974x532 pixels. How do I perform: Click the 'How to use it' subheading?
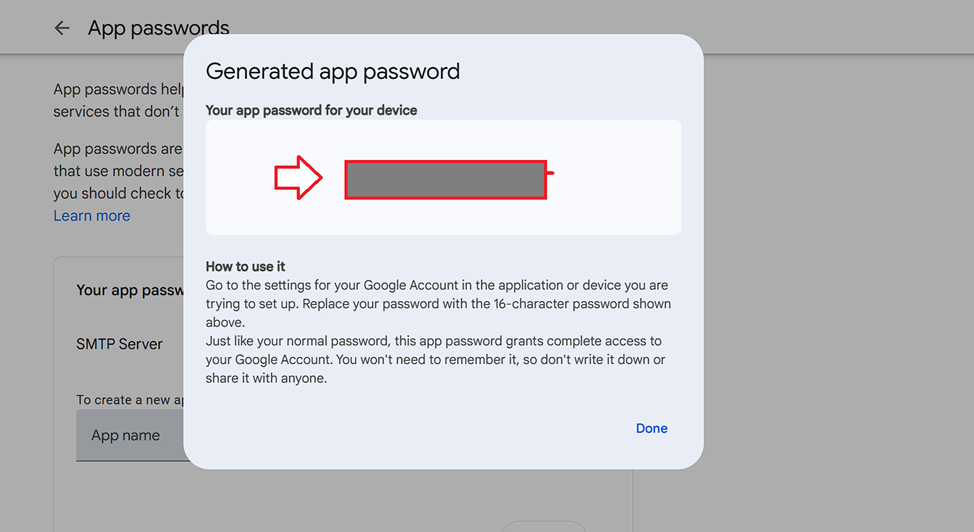[x=245, y=266]
